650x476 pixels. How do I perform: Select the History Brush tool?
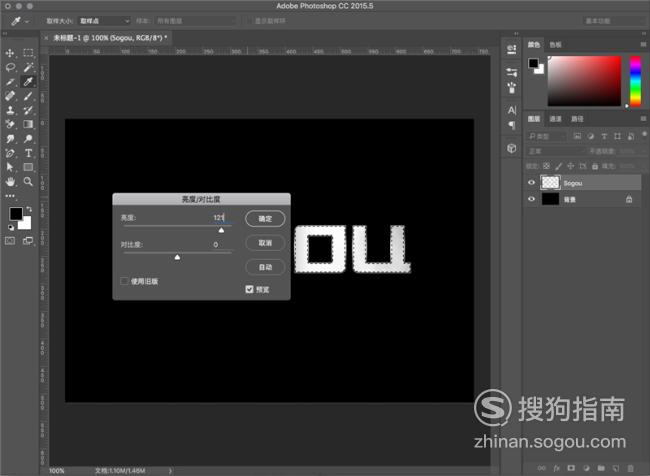pos(28,110)
